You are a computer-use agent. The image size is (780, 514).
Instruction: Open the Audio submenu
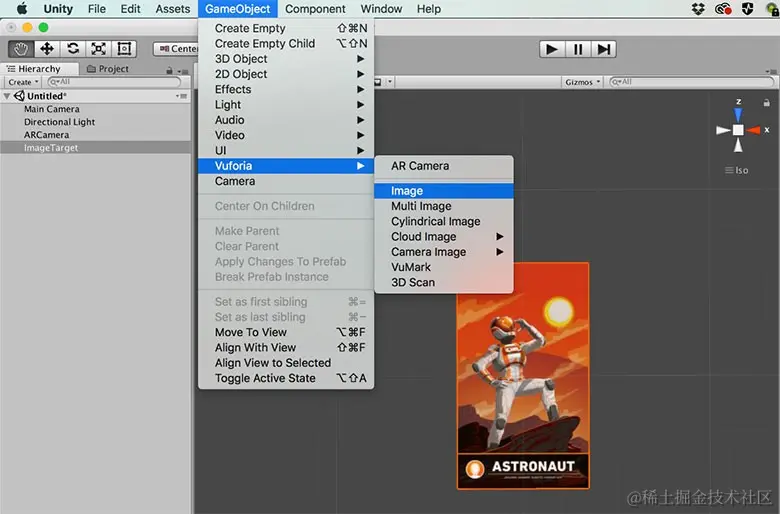coord(286,120)
